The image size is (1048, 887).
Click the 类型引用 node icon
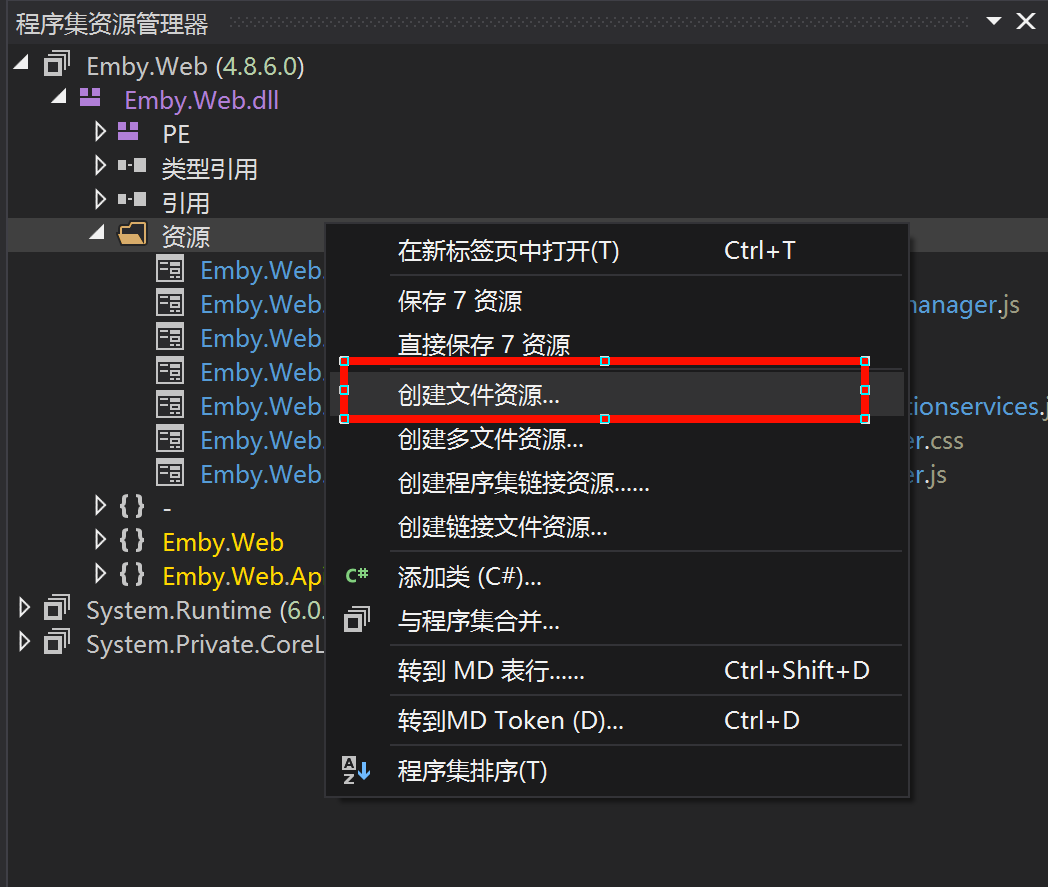click(132, 167)
